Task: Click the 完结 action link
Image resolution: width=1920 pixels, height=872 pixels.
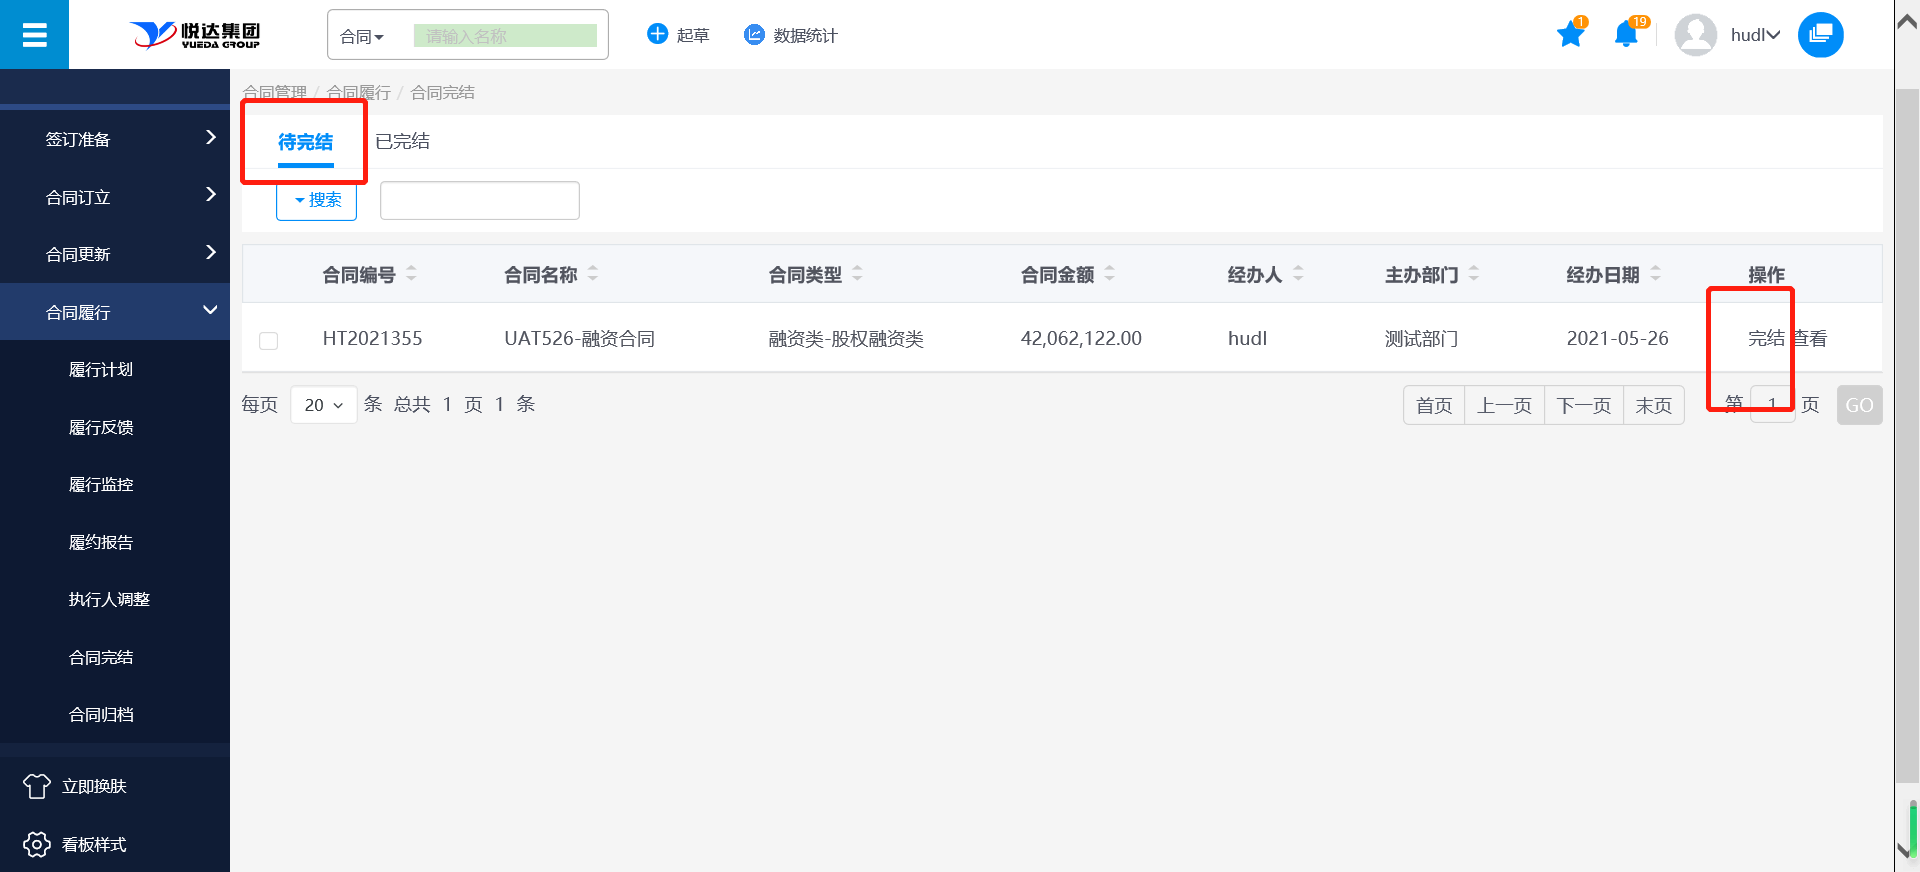Action: tap(1765, 339)
